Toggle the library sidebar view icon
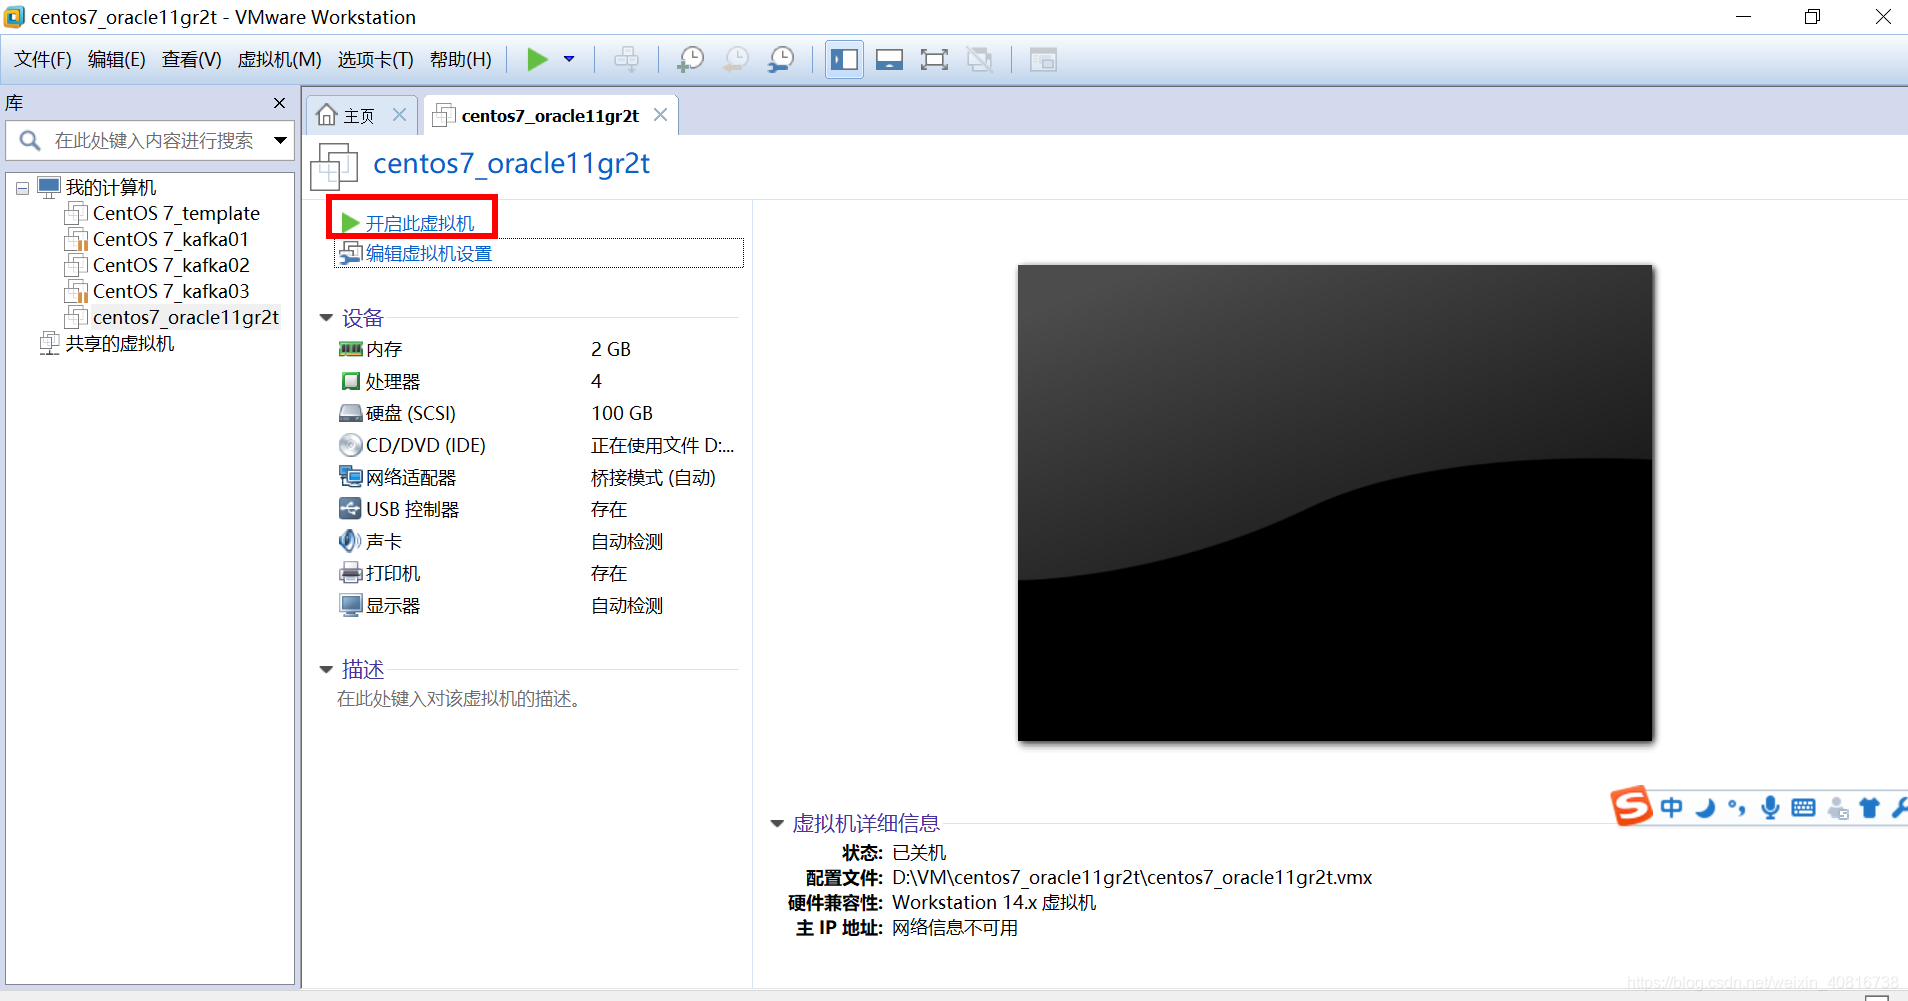This screenshot has height=1001, width=1908. [x=844, y=60]
